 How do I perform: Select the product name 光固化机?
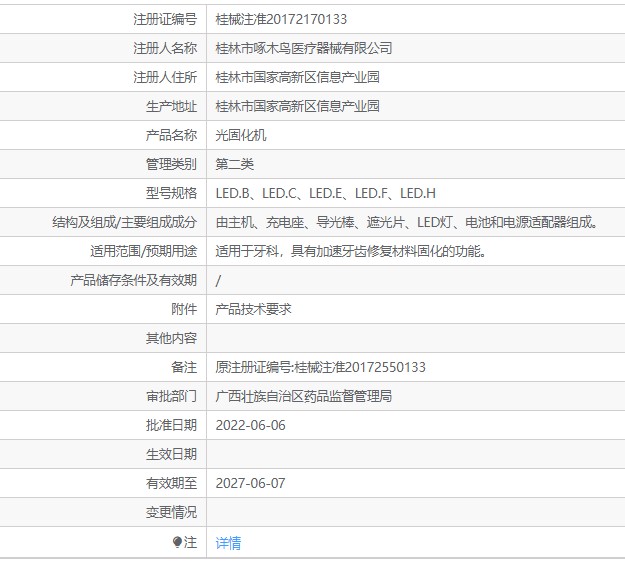pos(241,136)
